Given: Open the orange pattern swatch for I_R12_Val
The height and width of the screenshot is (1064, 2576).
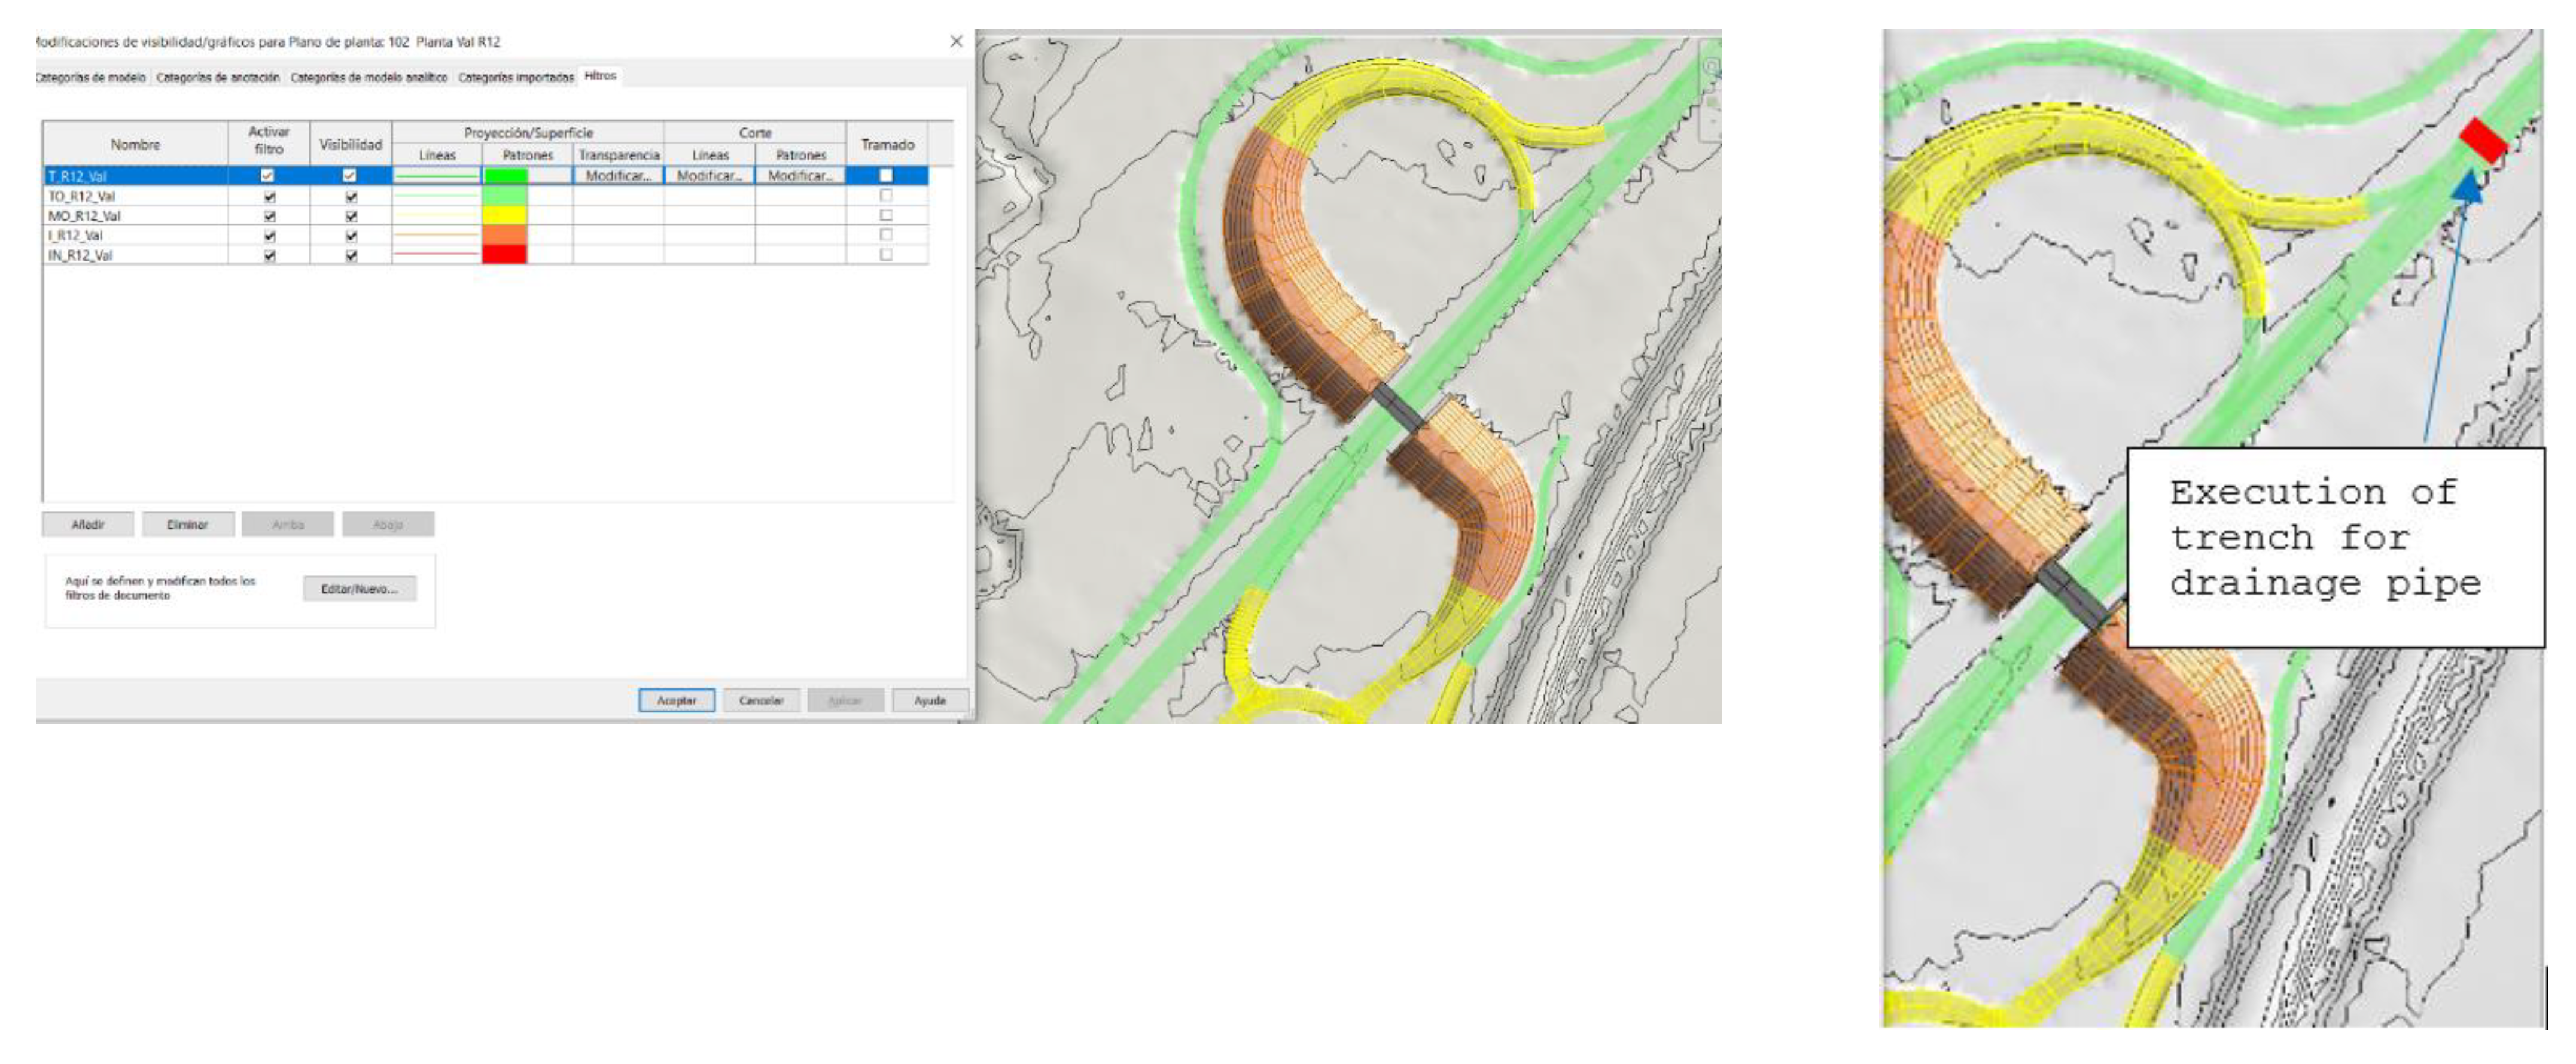Looking at the screenshot, I should point(505,236).
